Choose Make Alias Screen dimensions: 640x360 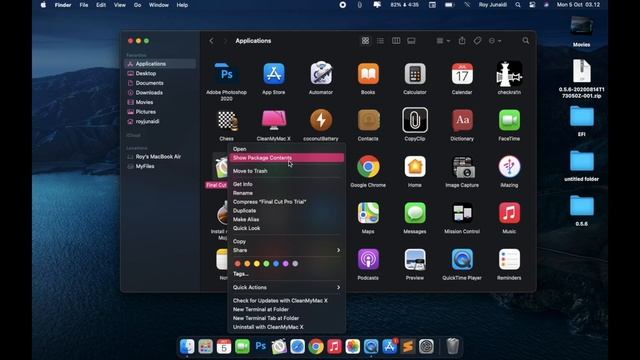[286, 220]
